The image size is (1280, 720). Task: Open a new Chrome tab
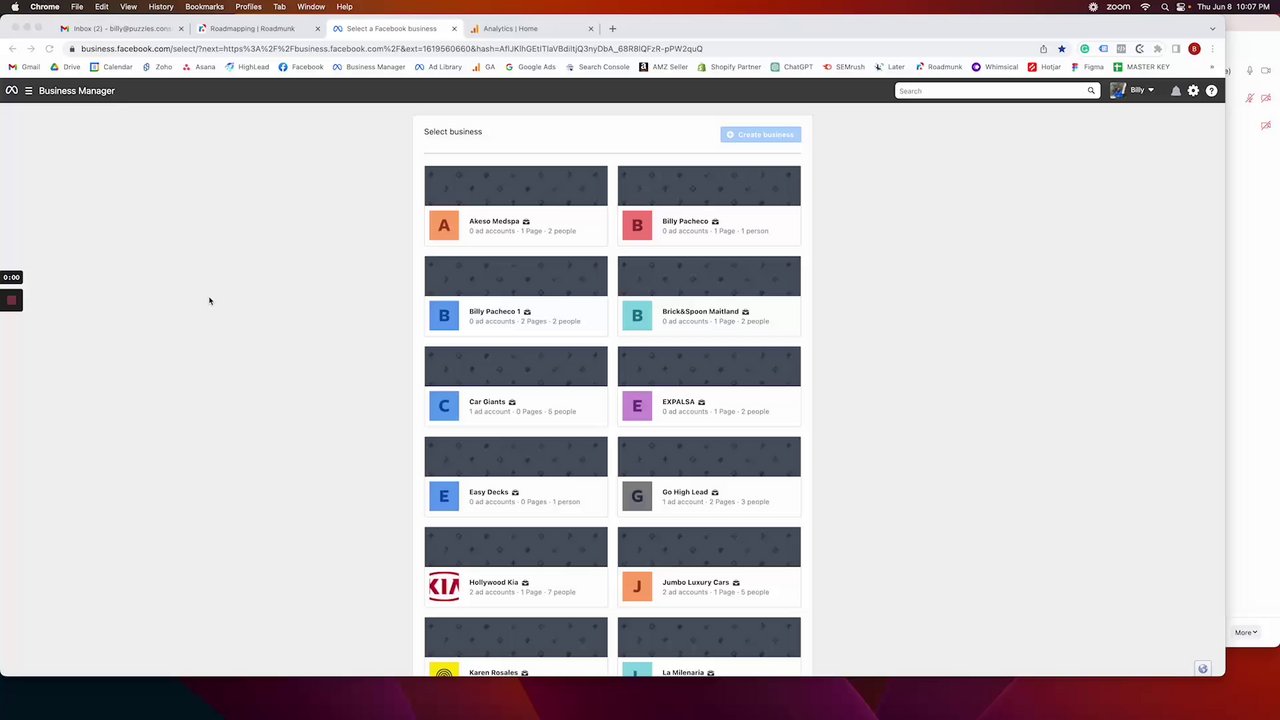click(612, 28)
